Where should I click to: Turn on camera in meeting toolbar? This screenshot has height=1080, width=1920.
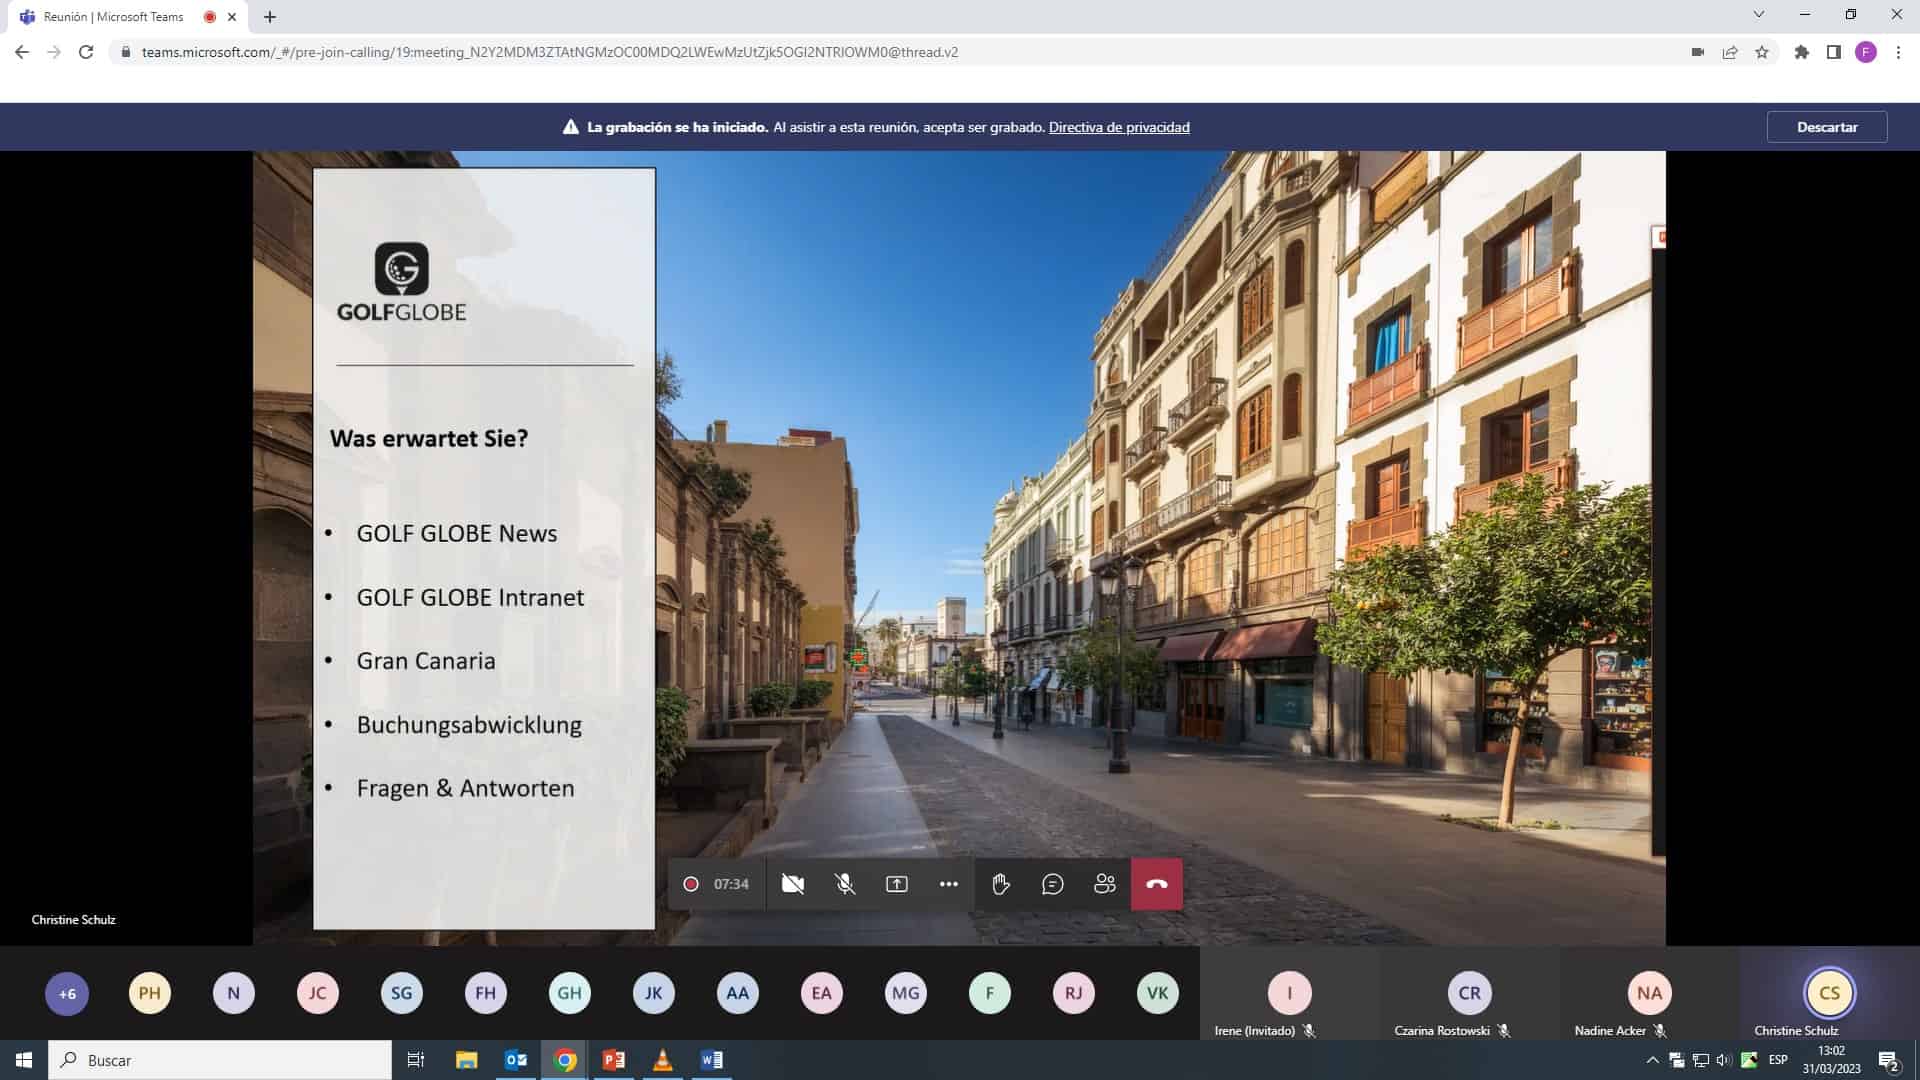793,884
